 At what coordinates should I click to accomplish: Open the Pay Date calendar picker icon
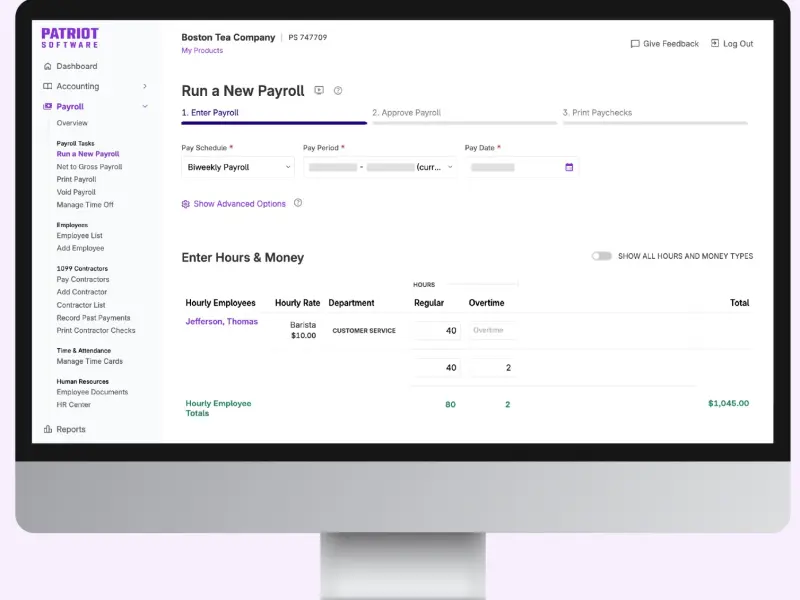tap(569, 167)
